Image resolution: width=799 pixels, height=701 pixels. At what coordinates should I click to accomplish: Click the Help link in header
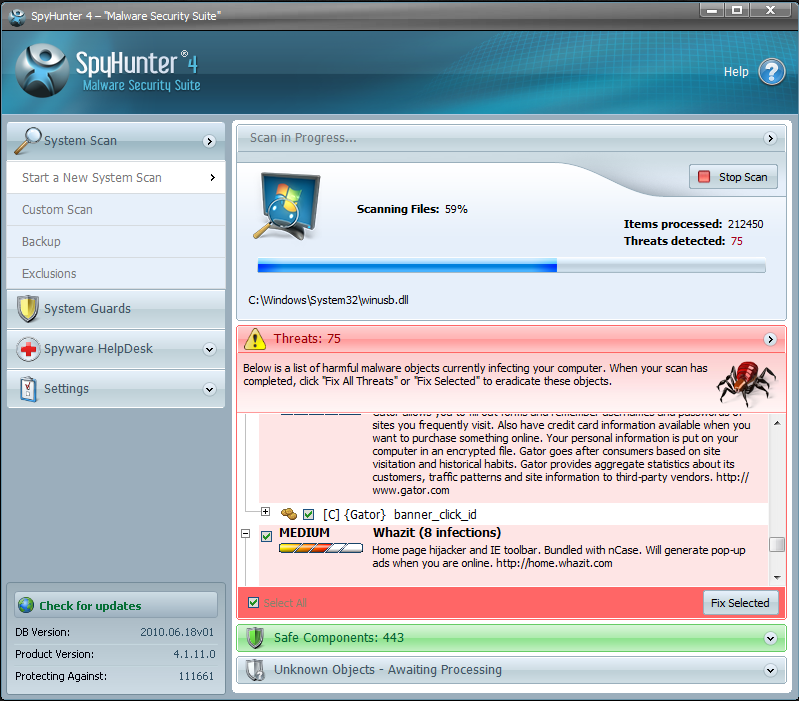[x=736, y=72]
